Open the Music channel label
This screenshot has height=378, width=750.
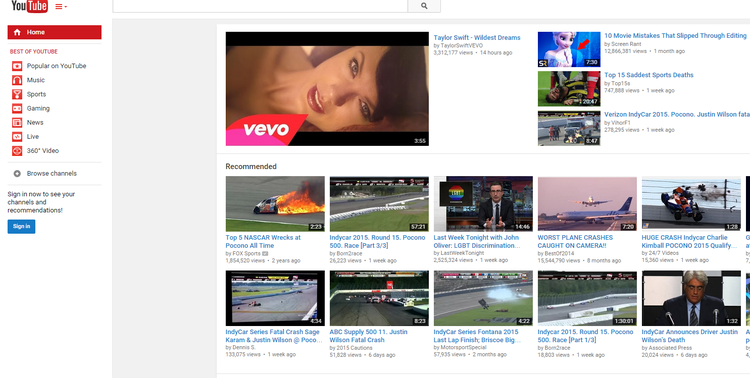click(36, 80)
